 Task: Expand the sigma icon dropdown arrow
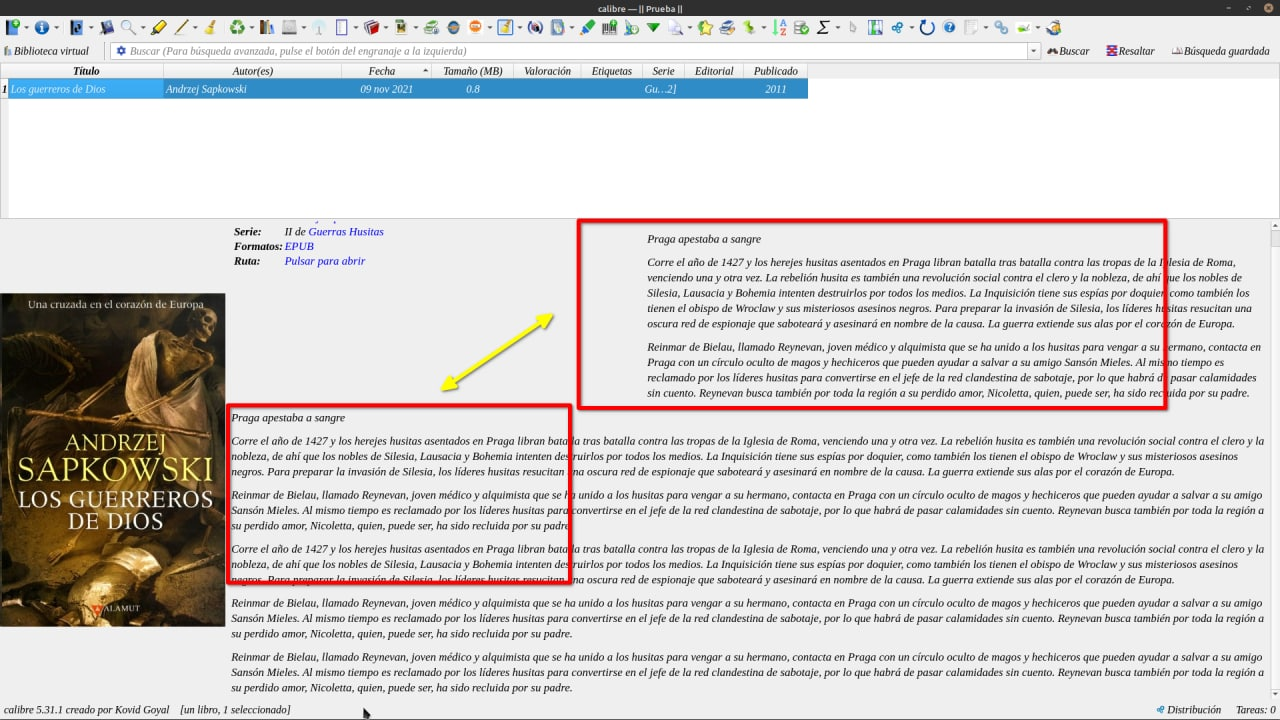tap(837, 28)
